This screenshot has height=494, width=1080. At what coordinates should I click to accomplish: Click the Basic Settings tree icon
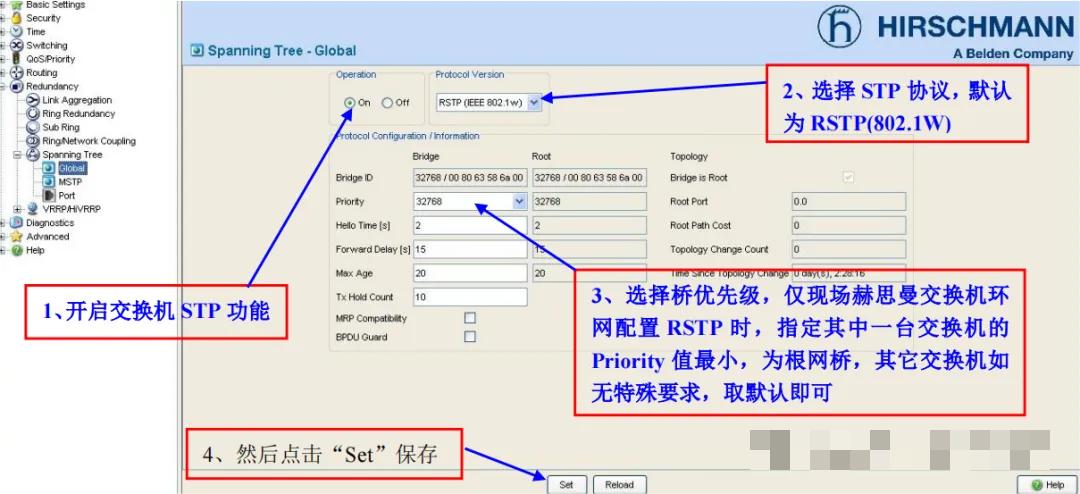[17, 5]
